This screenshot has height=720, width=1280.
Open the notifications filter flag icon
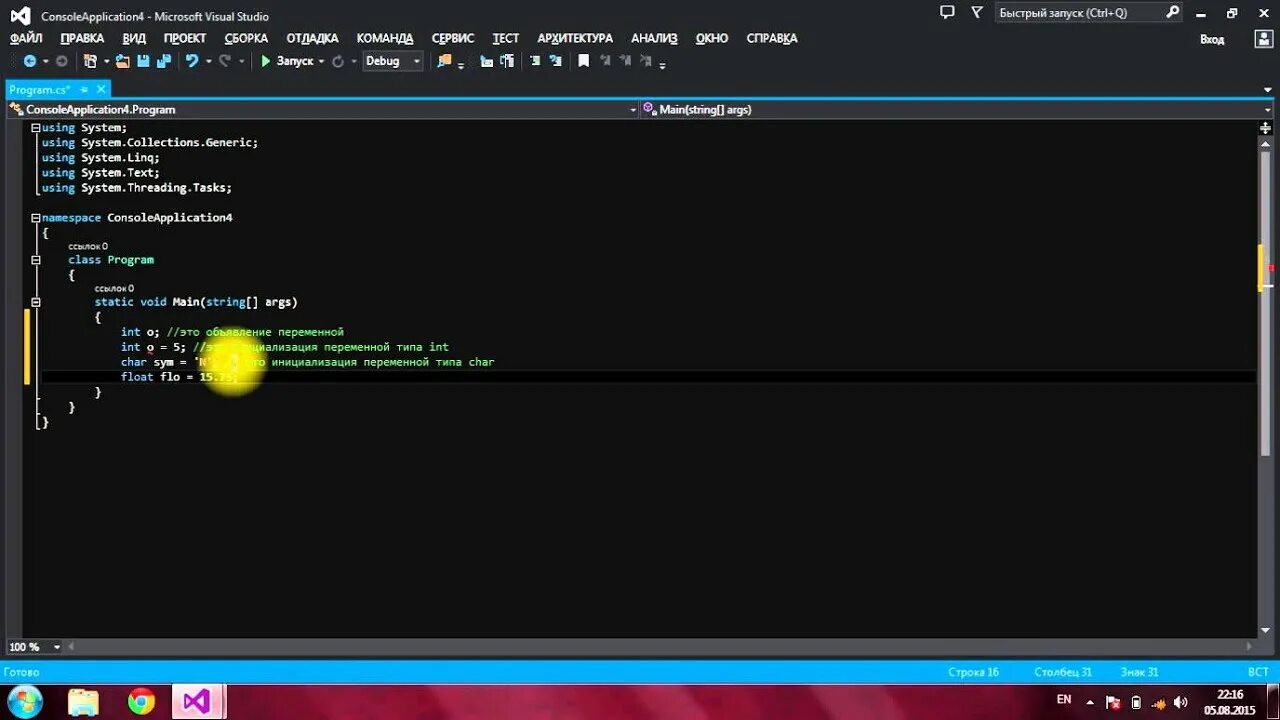[x=977, y=12]
